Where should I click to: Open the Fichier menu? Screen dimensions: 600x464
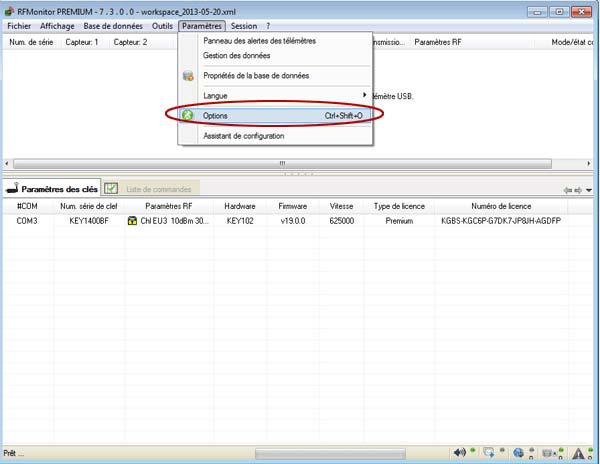click(19, 26)
